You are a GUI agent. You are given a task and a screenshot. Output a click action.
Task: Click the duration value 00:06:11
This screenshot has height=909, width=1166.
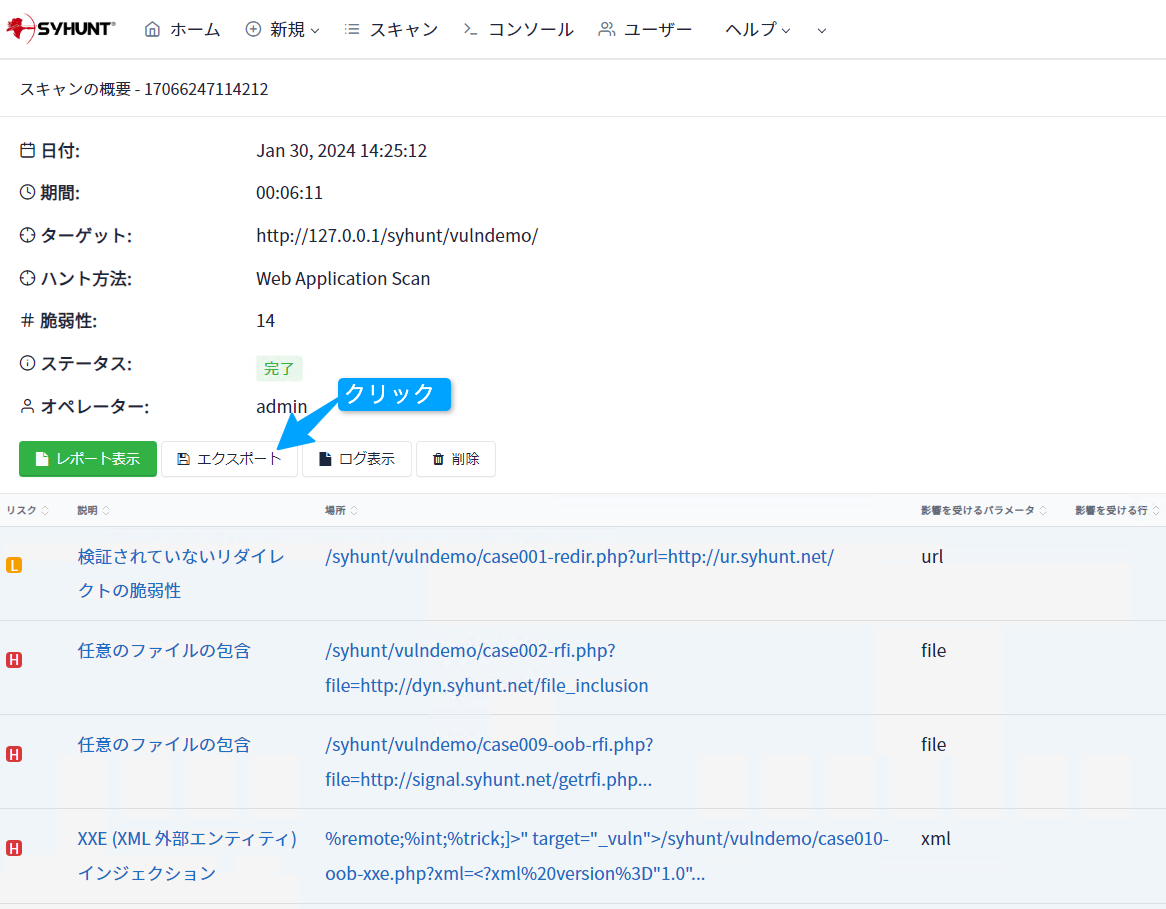click(x=289, y=193)
